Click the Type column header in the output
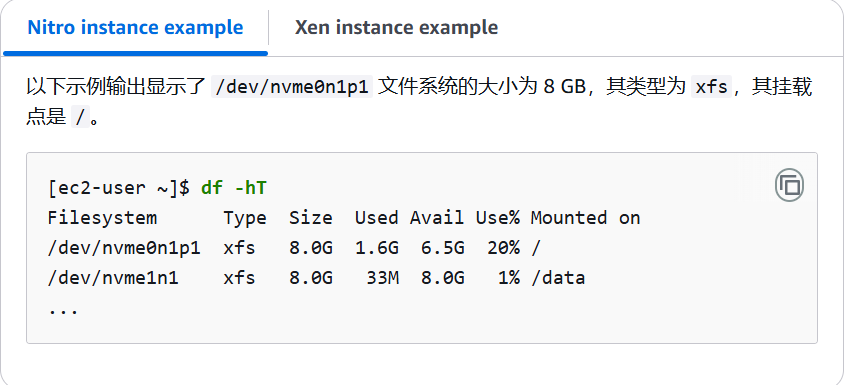Screen dimensions: 844x385 (x=245, y=218)
